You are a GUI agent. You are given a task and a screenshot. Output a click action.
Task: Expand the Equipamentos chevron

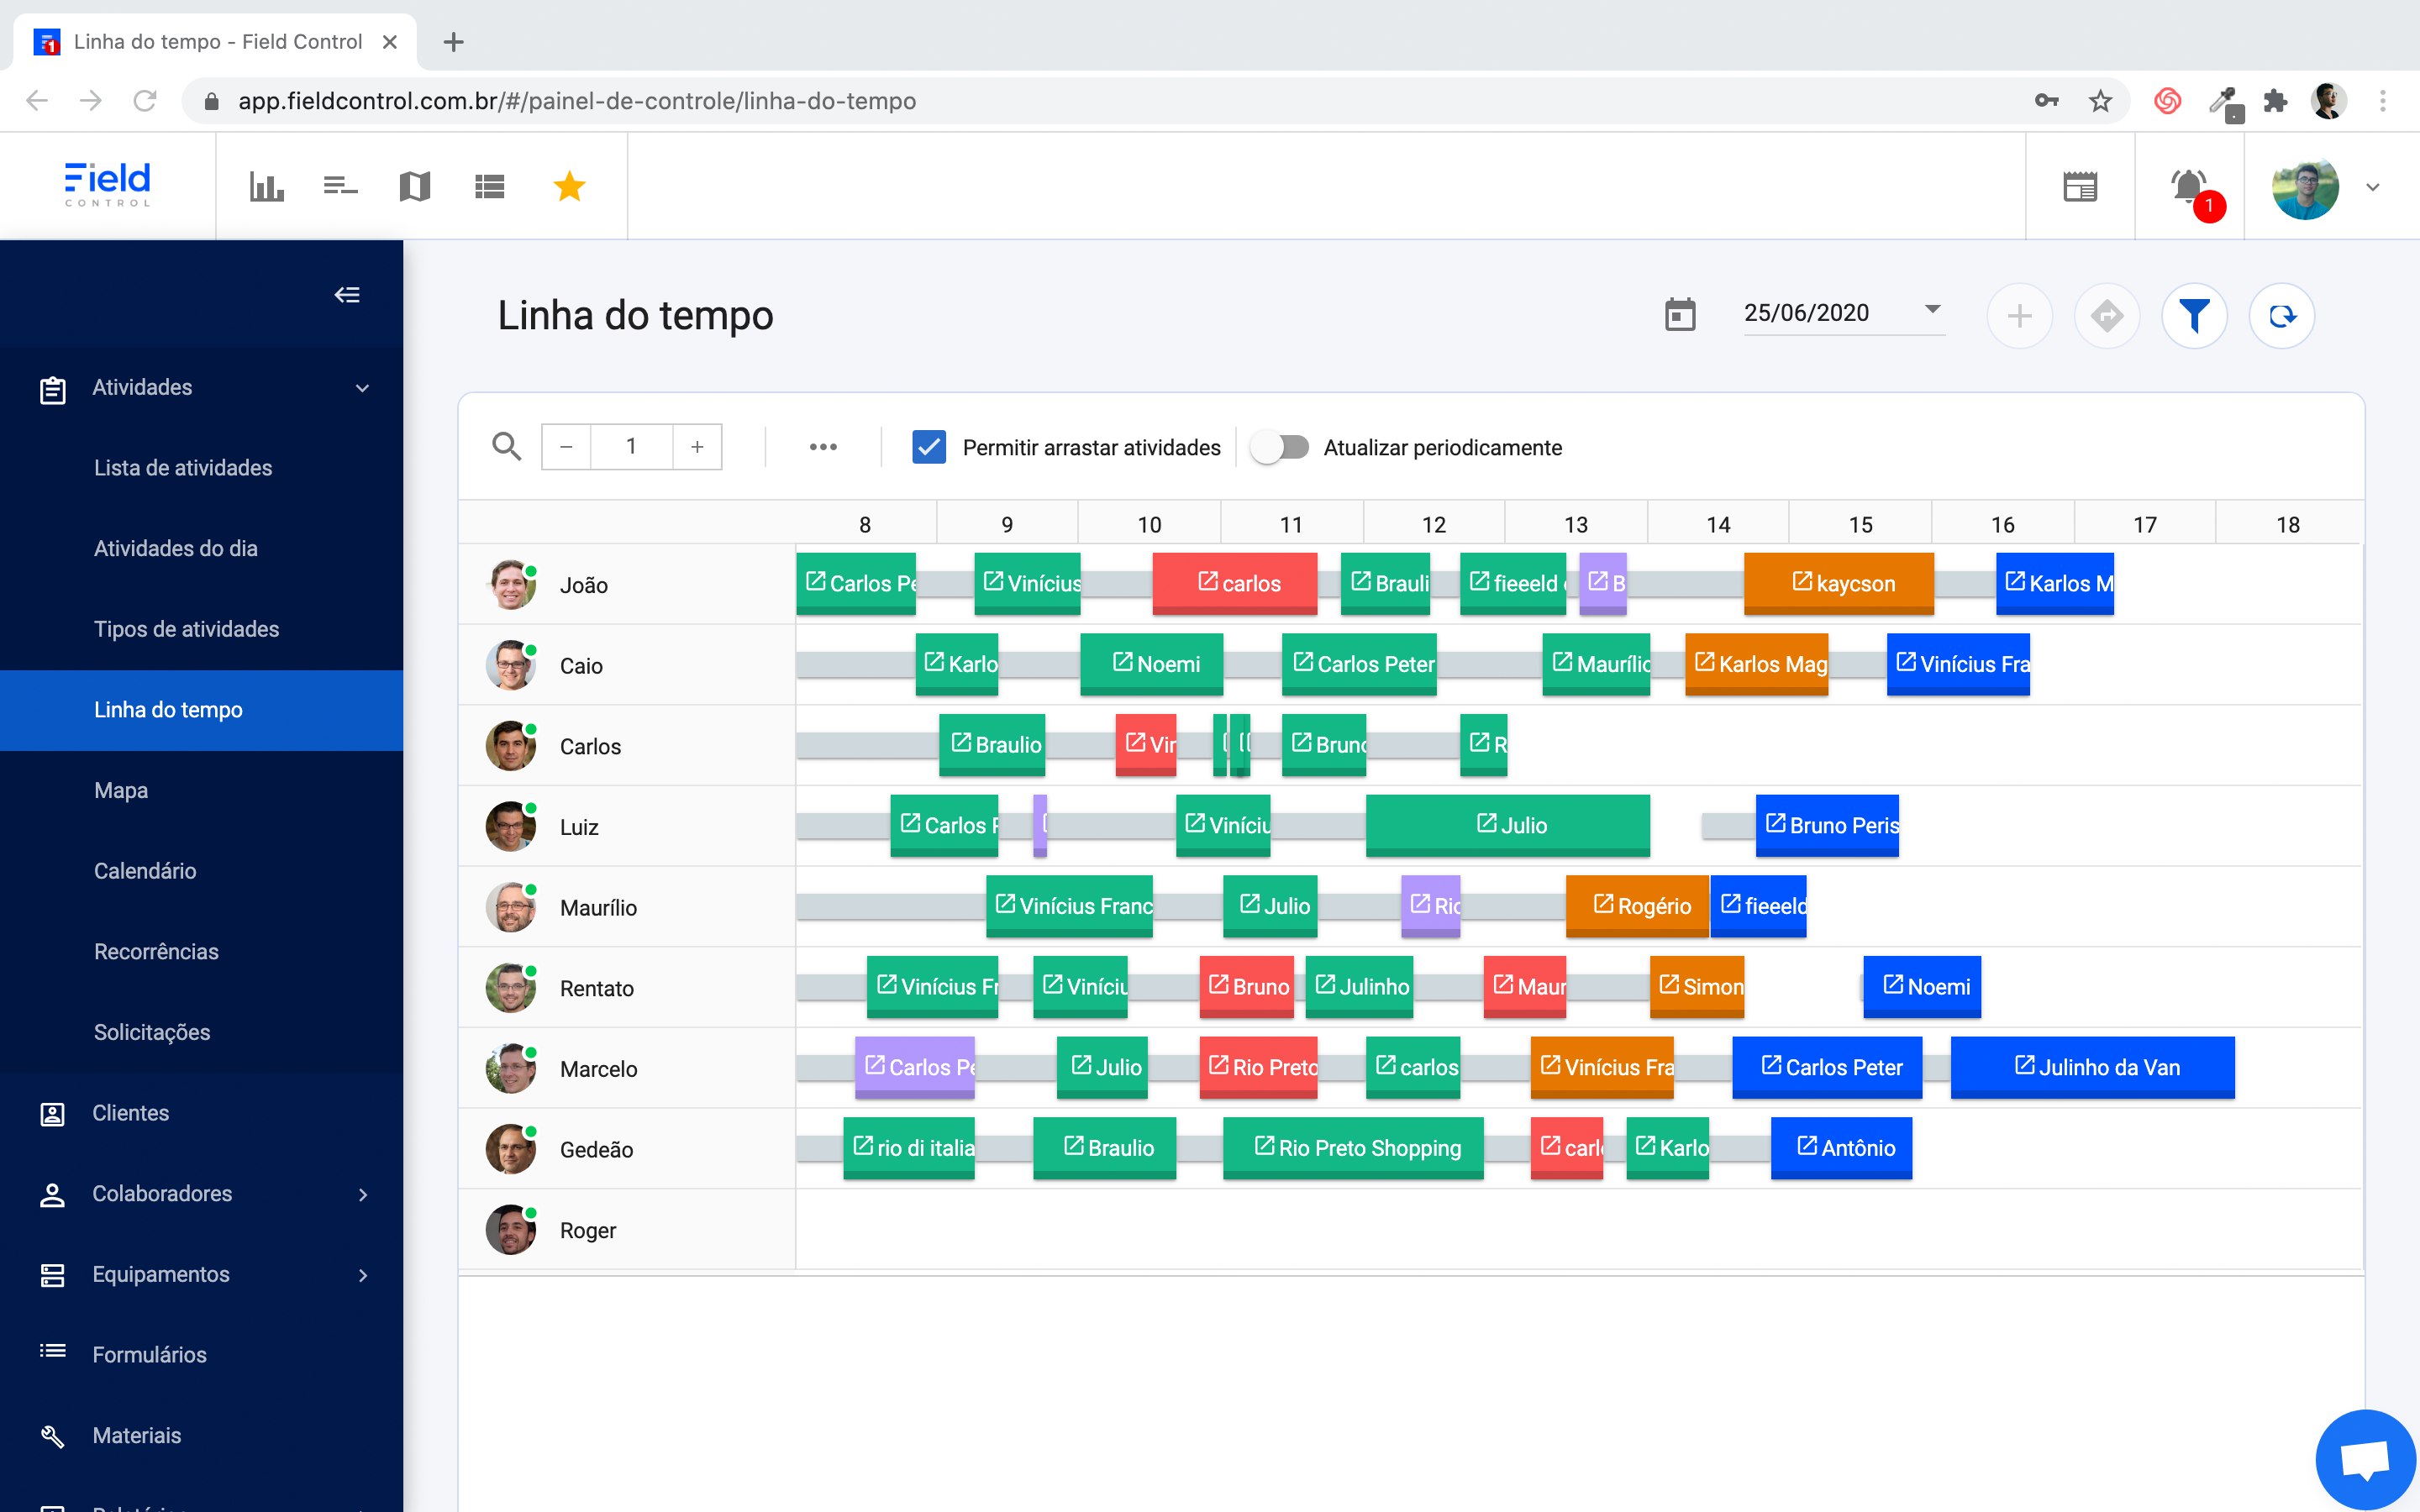pyautogui.click(x=363, y=1275)
